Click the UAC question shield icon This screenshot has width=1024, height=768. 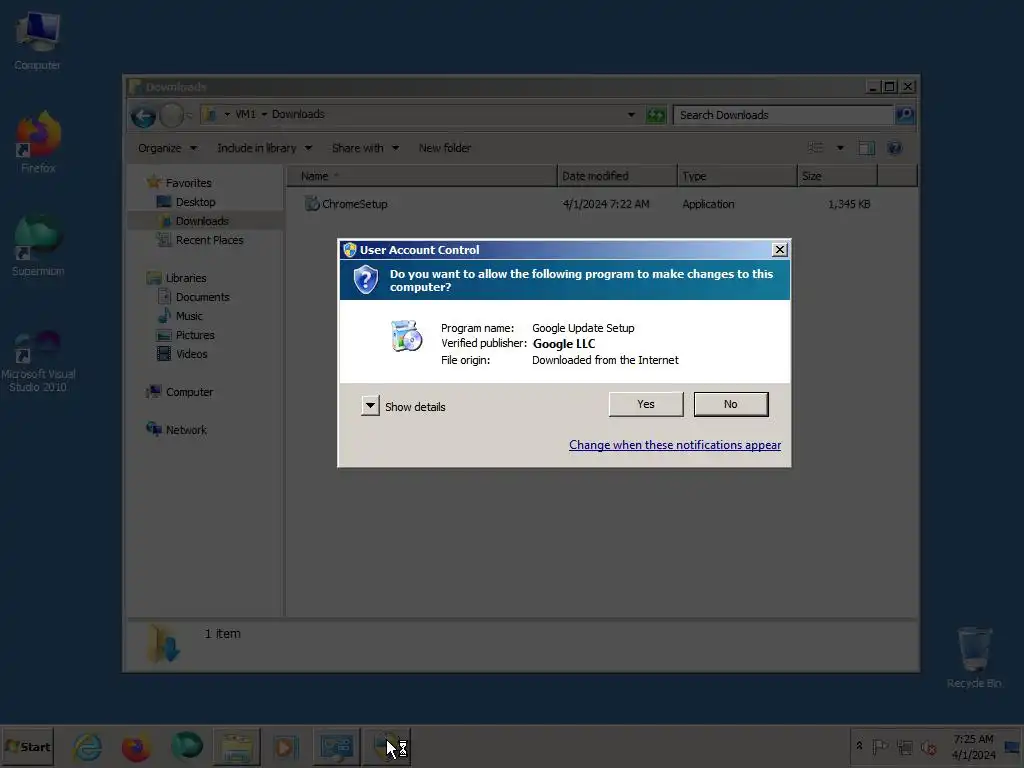coord(366,280)
